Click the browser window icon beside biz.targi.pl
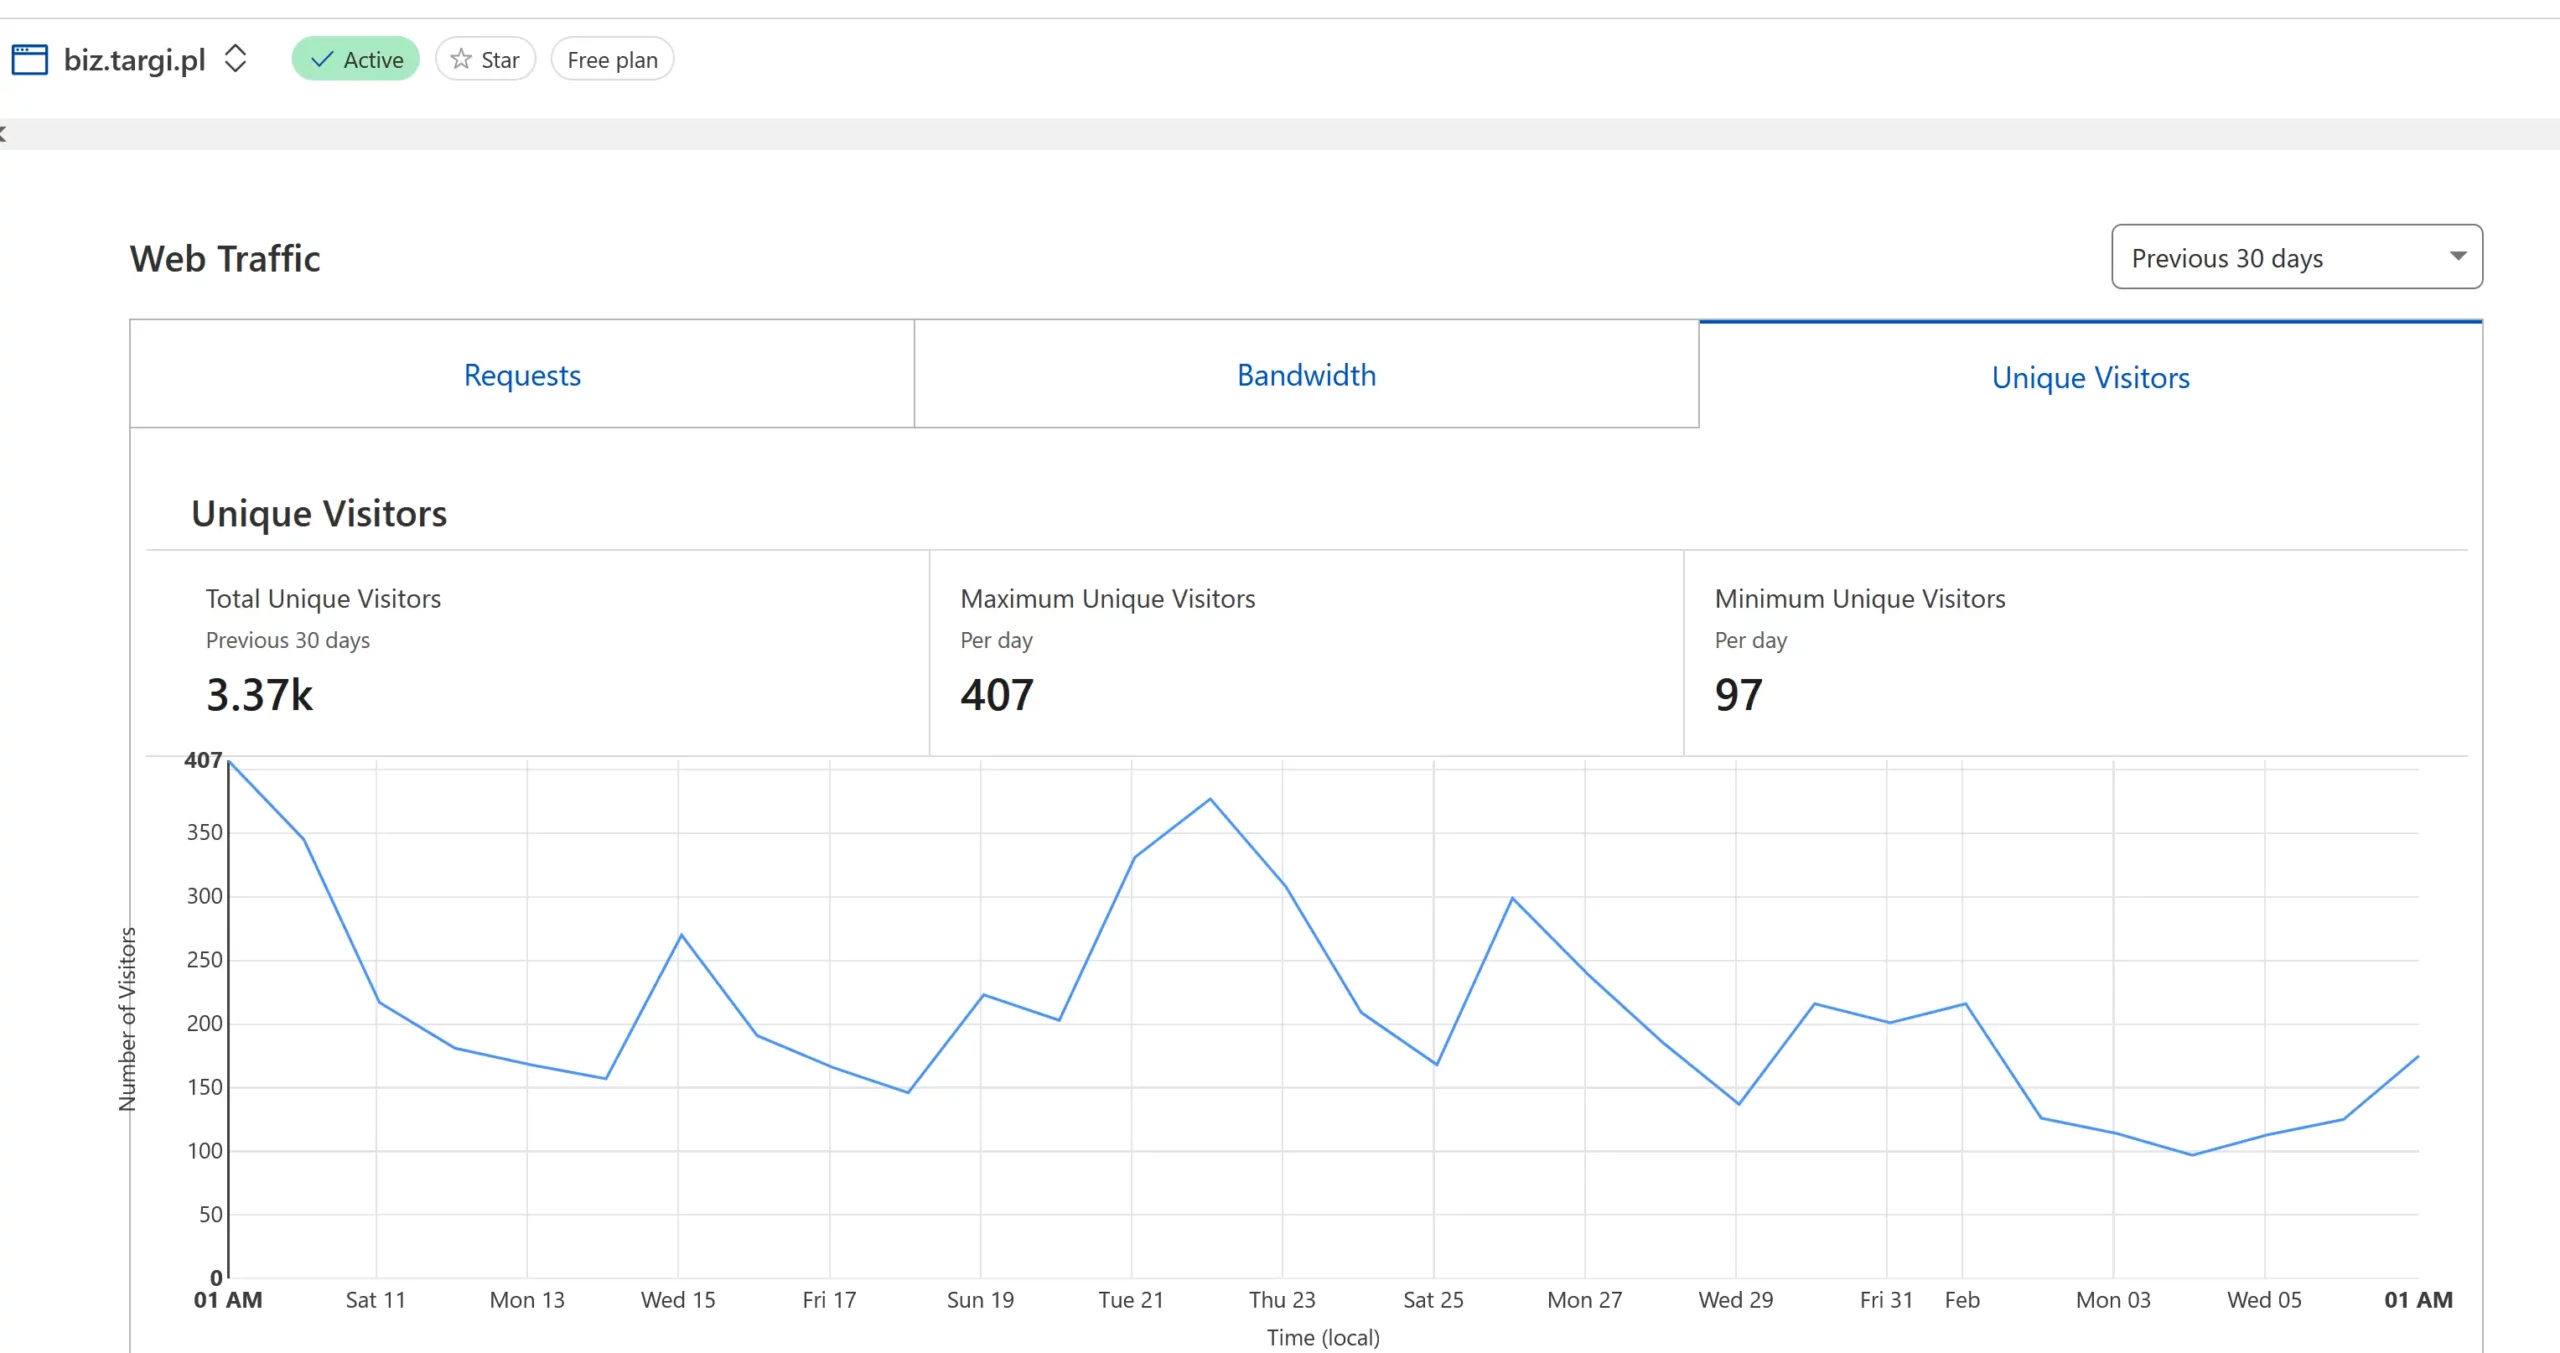Image resolution: width=2560 pixels, height=1353 pixels. (x=29, y=60)
